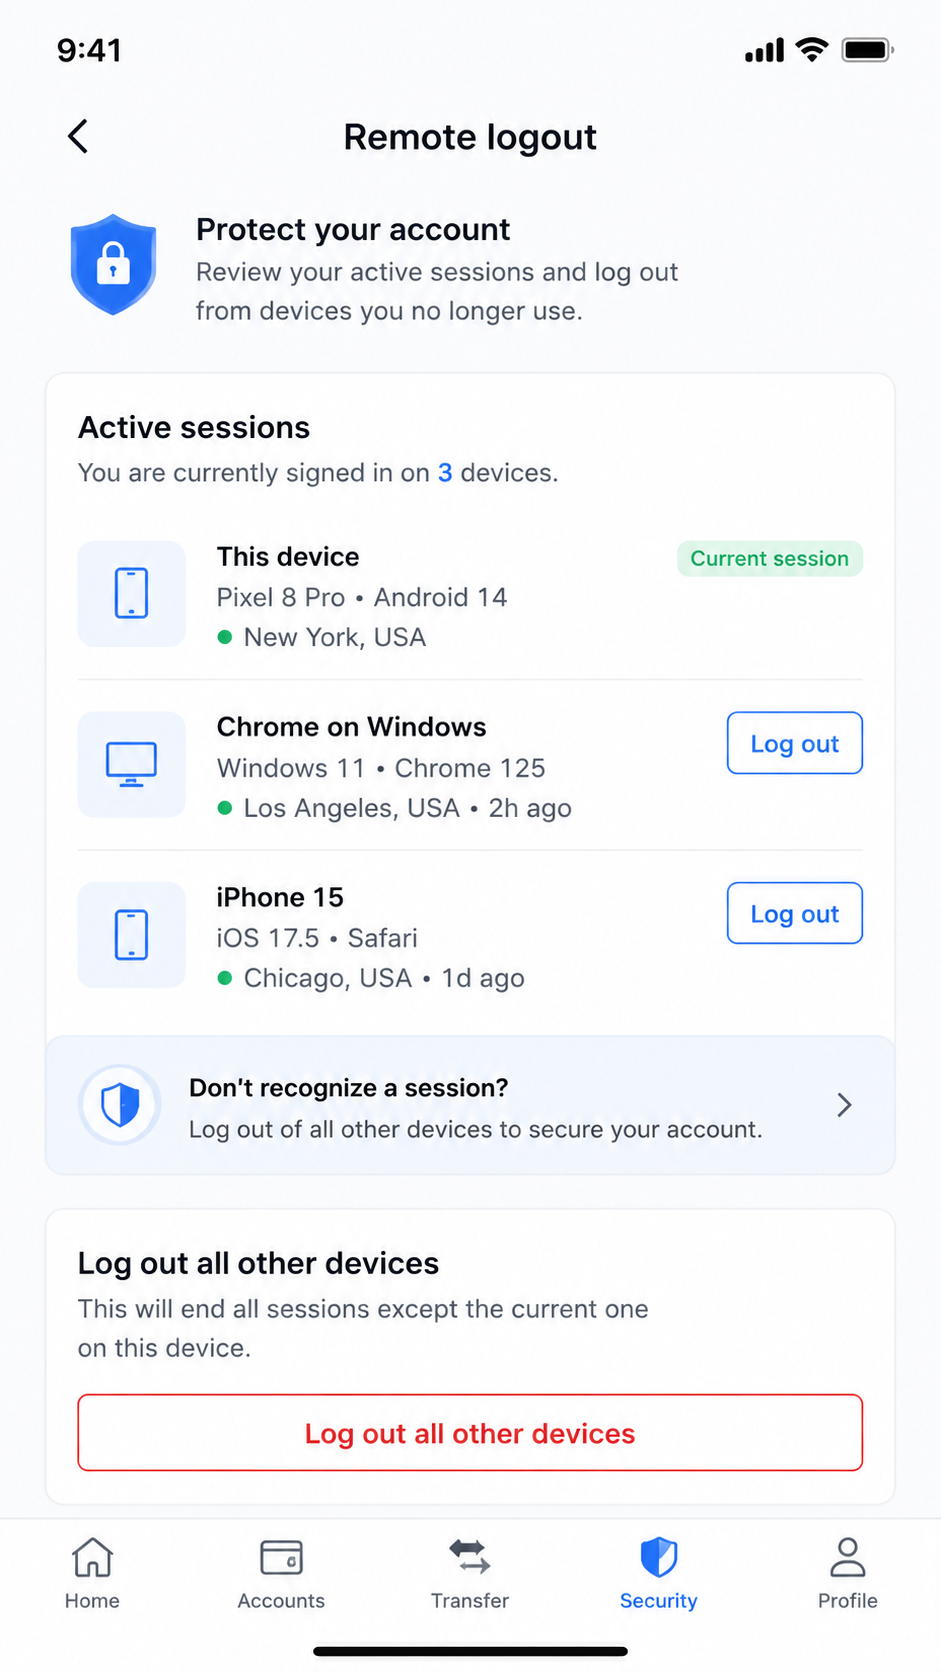Open the Profile person icon
941x1672 pixels.
pos(847,1557)
